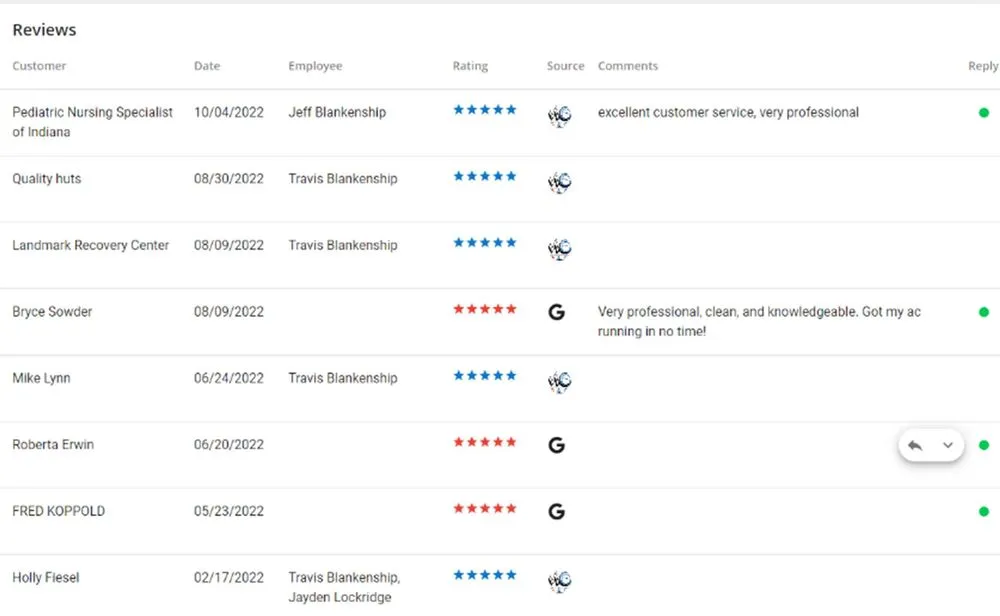Click source icon for Holly Fiesel review
This screenshot has width=1000, height=616.
click(x=559, y=581)
